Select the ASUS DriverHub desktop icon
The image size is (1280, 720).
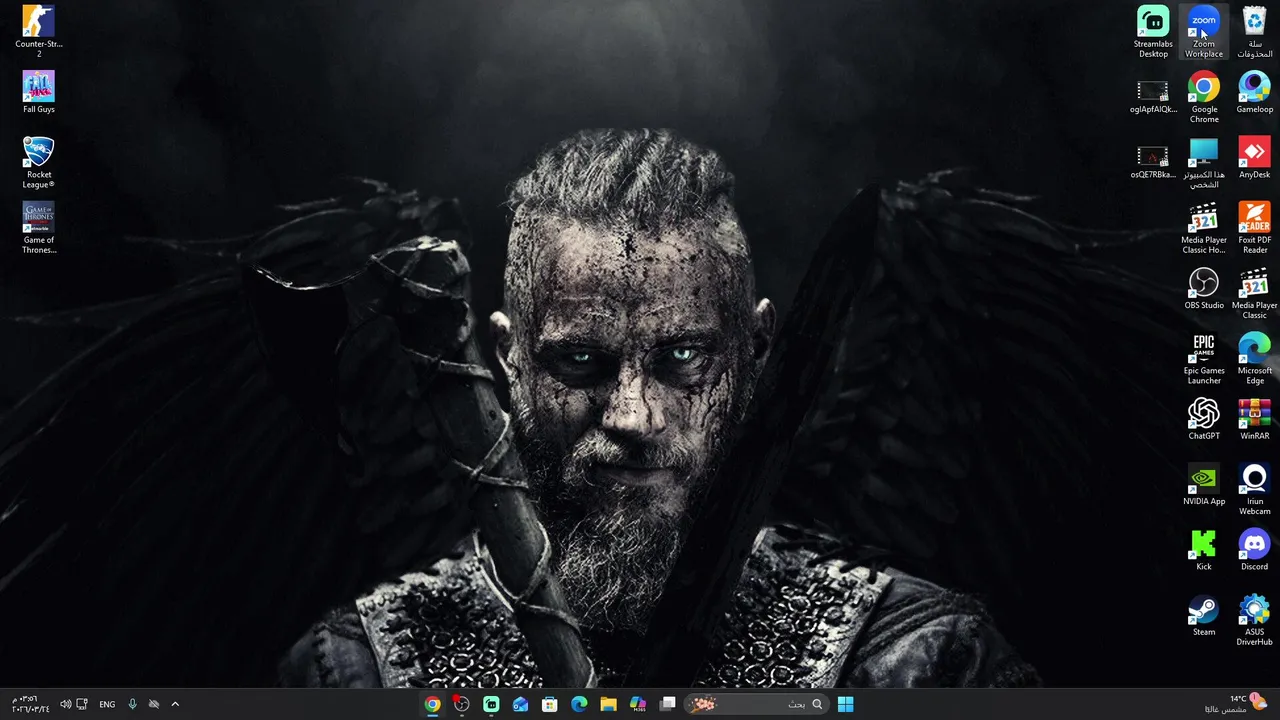[x=1254, y=620]
